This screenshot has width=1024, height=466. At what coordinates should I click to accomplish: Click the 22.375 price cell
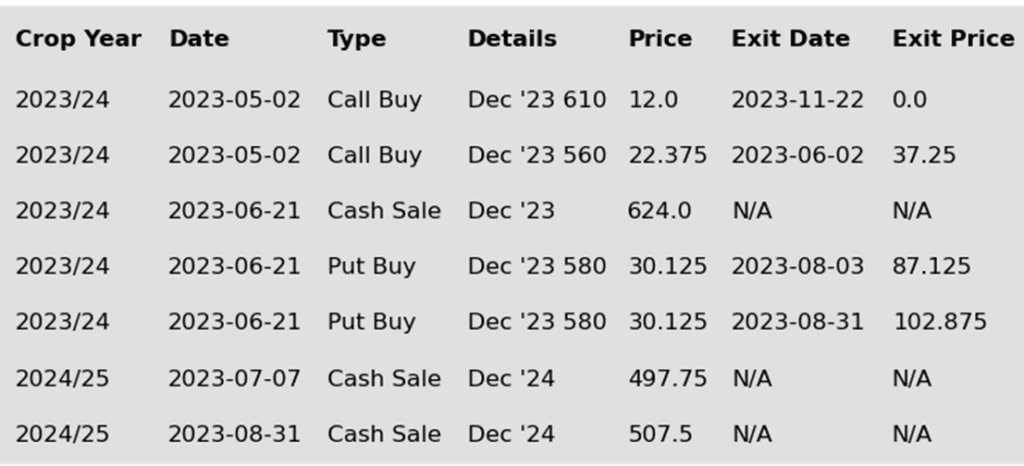tap(667, 155)
